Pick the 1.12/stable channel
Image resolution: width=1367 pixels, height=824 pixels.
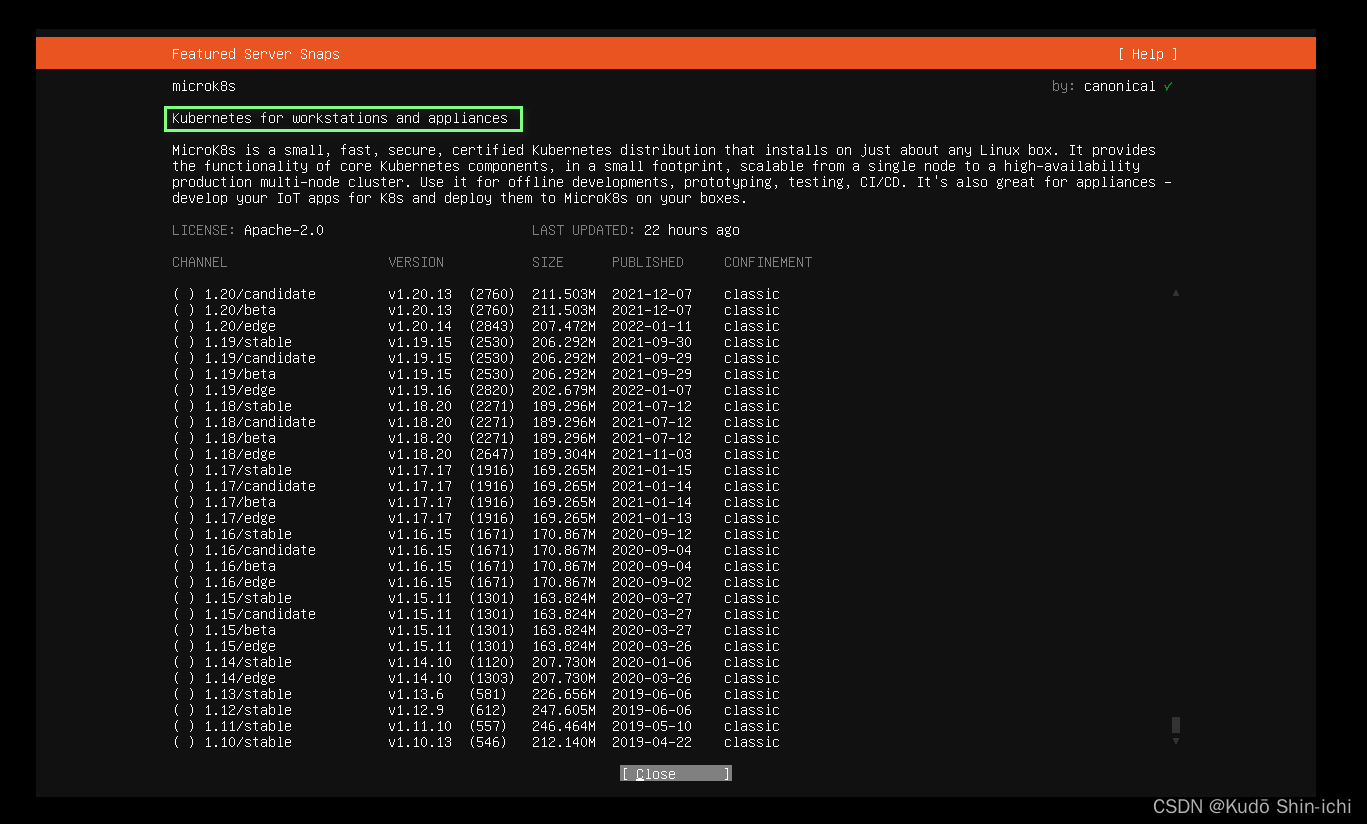pyautogui.click(x=476, y=710)
